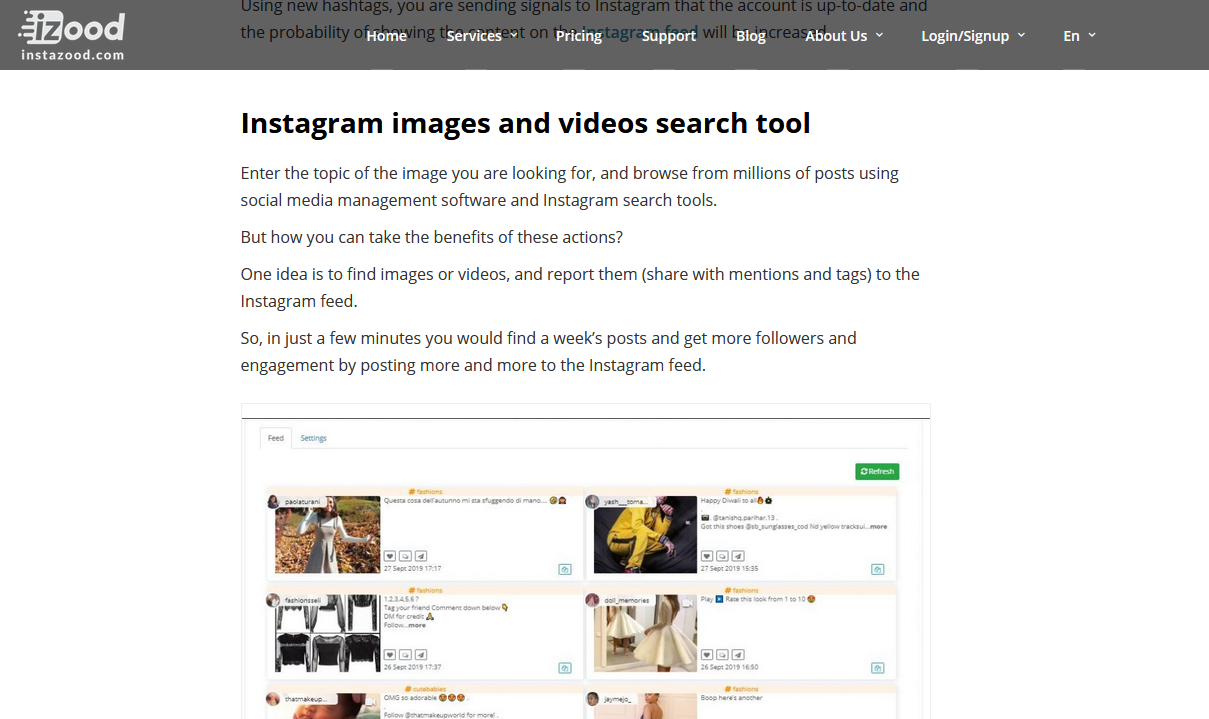
Task: Switch to the Settings tab
Action: tap(314, 438)
